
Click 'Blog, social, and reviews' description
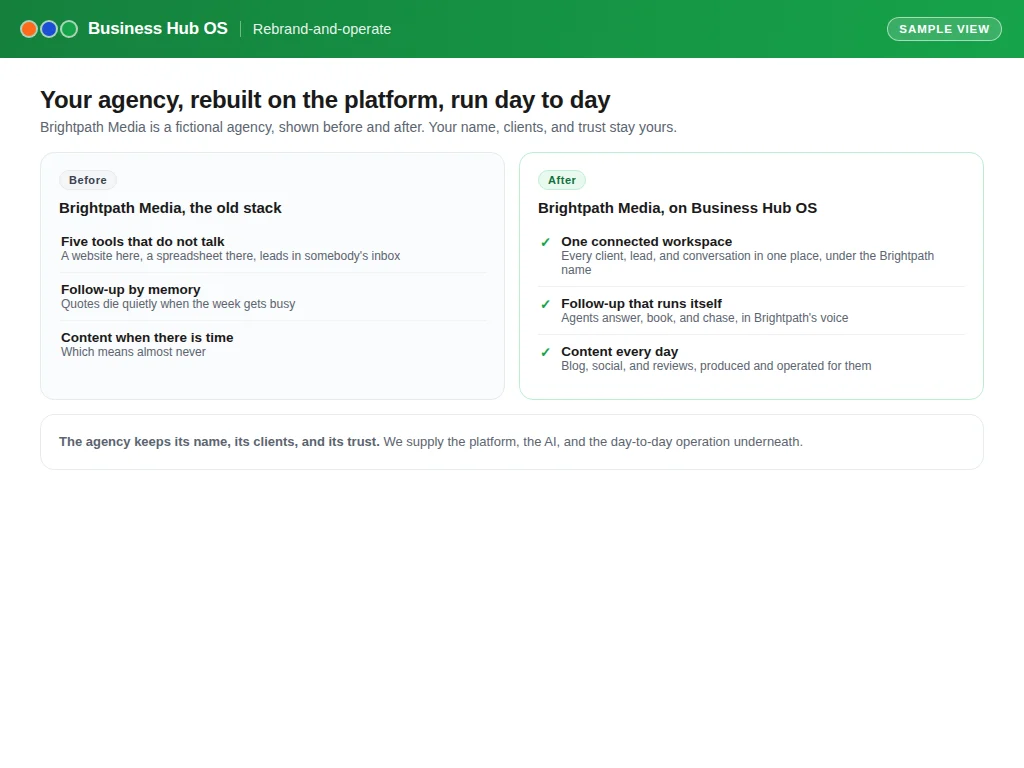[716, 366]
